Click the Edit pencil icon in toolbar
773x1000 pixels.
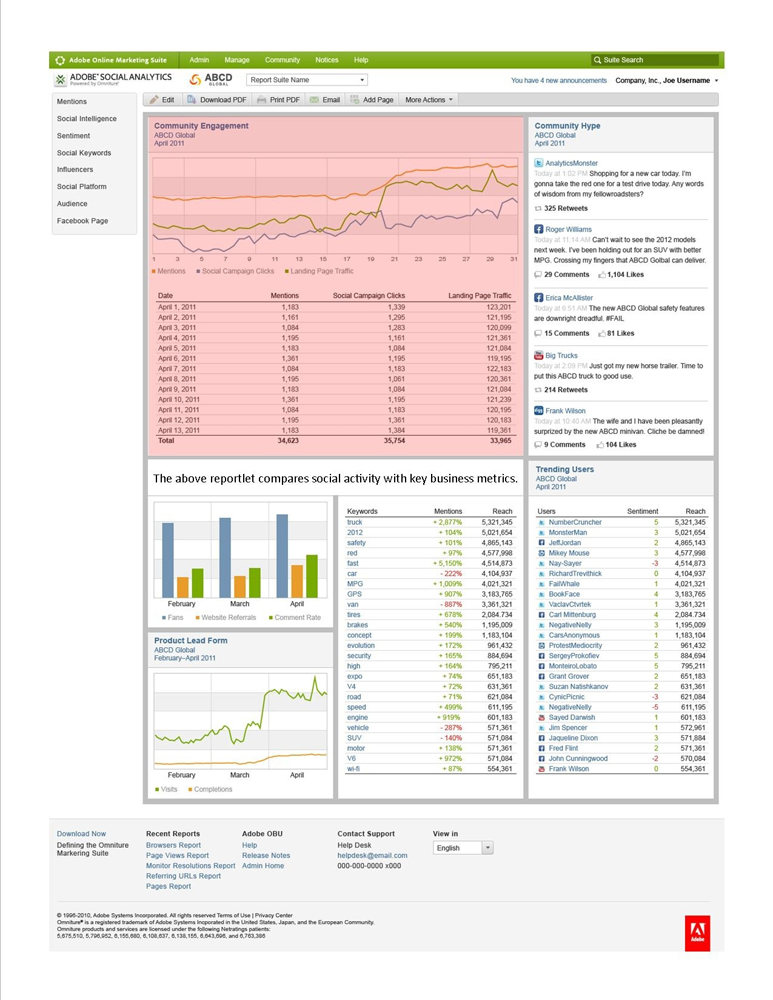(154, 99)
